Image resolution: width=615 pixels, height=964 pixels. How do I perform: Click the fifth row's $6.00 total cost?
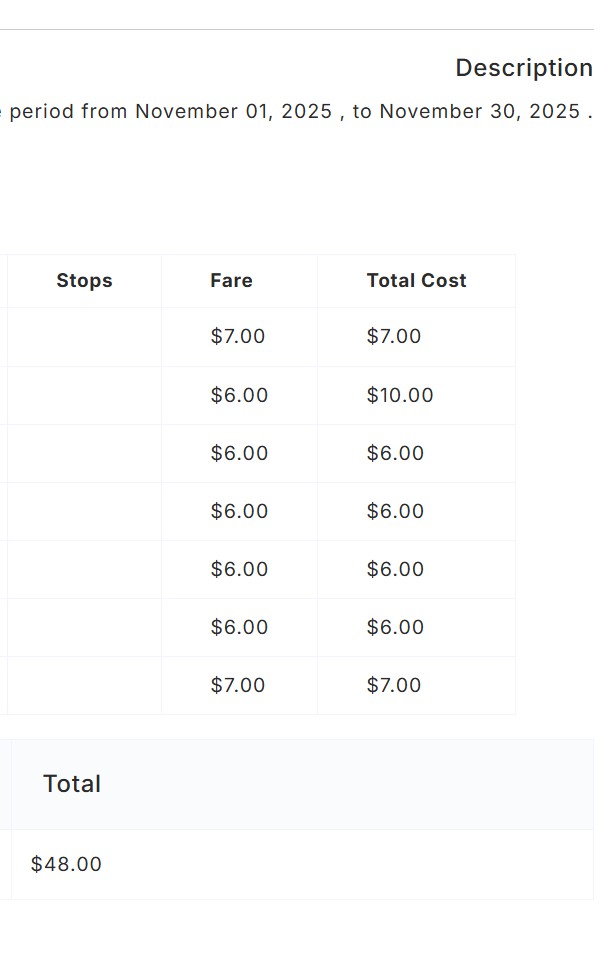(x=395, y=569)
